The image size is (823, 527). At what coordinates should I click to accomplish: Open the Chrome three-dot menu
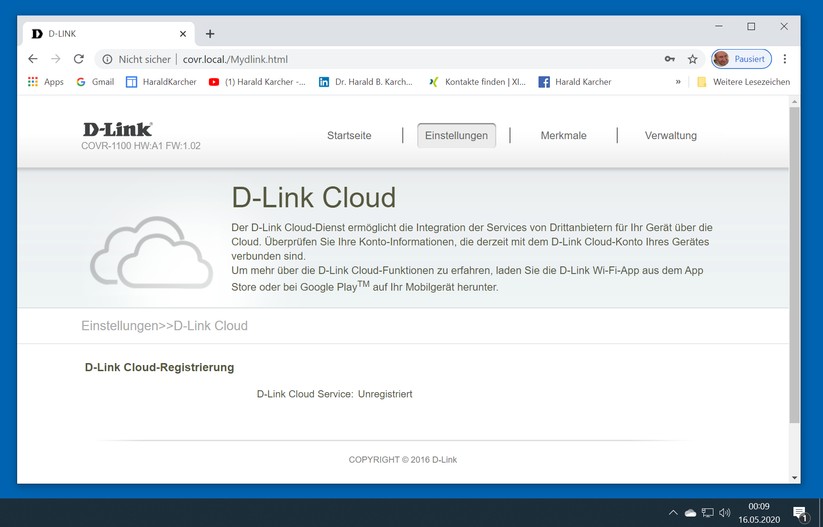click(785, 59)
